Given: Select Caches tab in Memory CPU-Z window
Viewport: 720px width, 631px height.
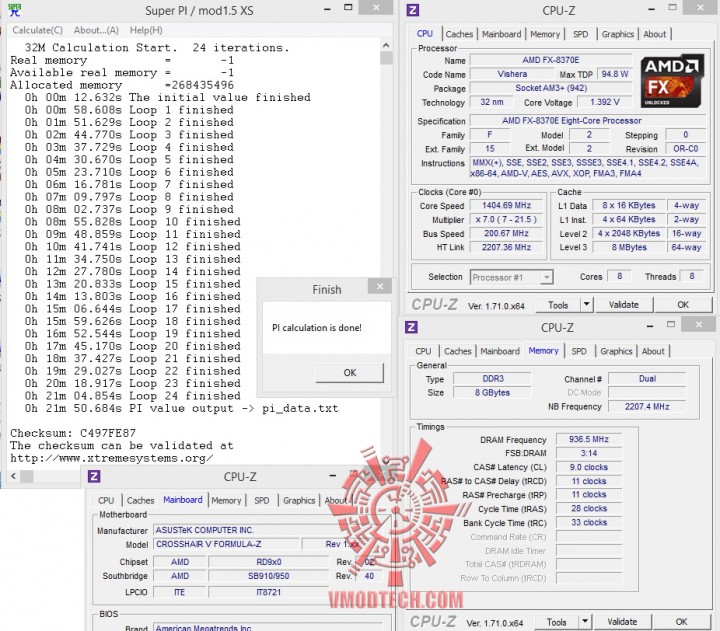Looking at the screenshot, I should point(457,351).
